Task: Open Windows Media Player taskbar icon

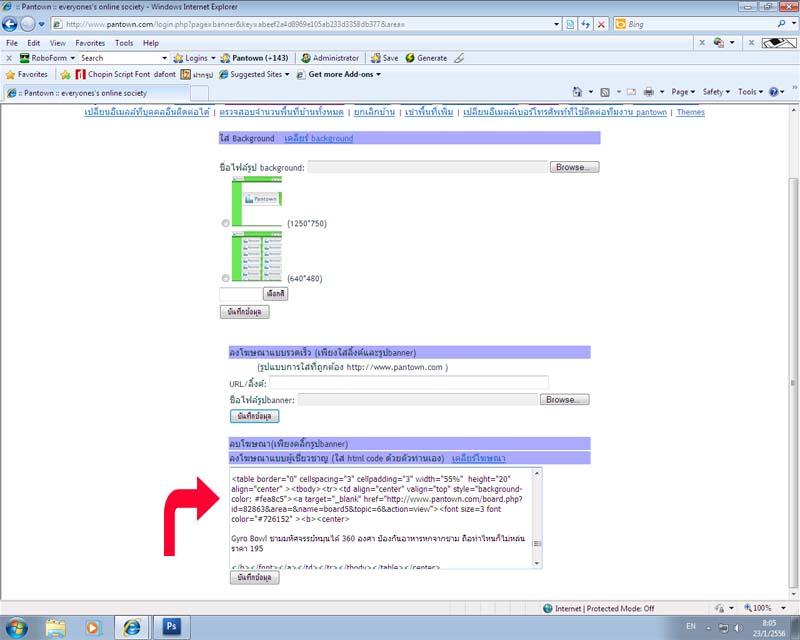Action: (x=92, y=627)
